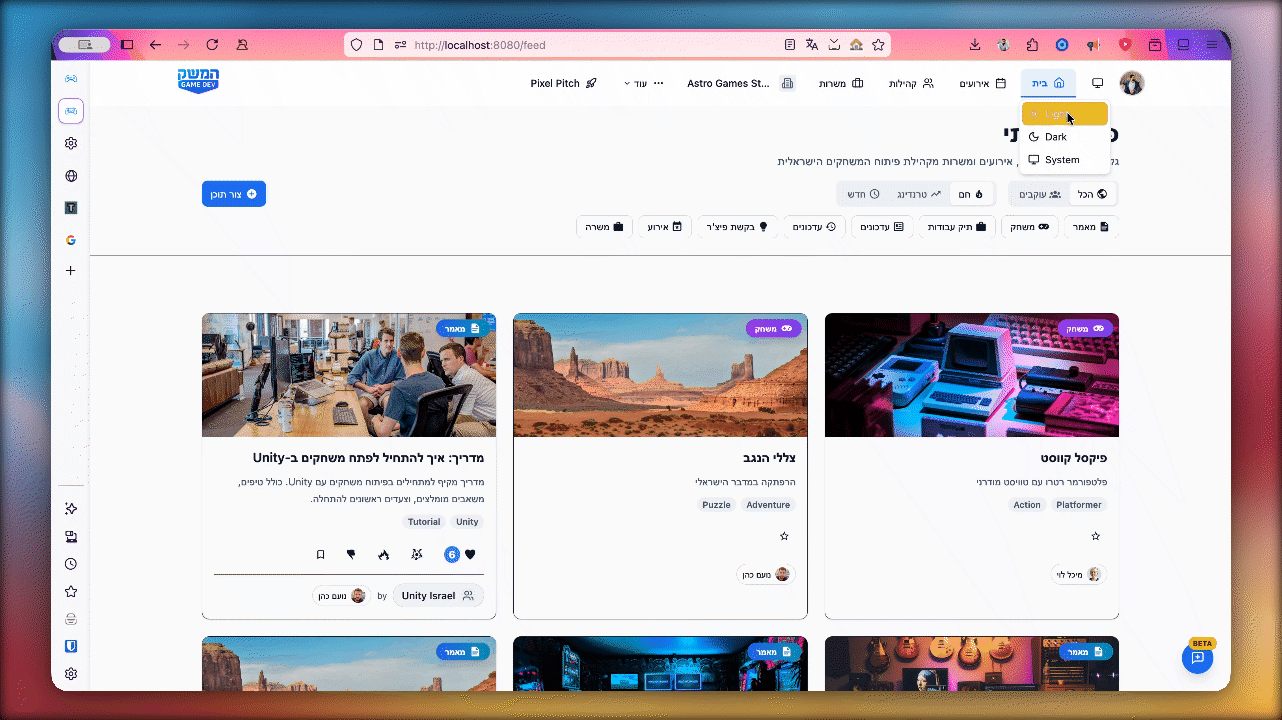Go to the בית home tab
This screenshot has height=720, width=1282.
point(1048,83)
